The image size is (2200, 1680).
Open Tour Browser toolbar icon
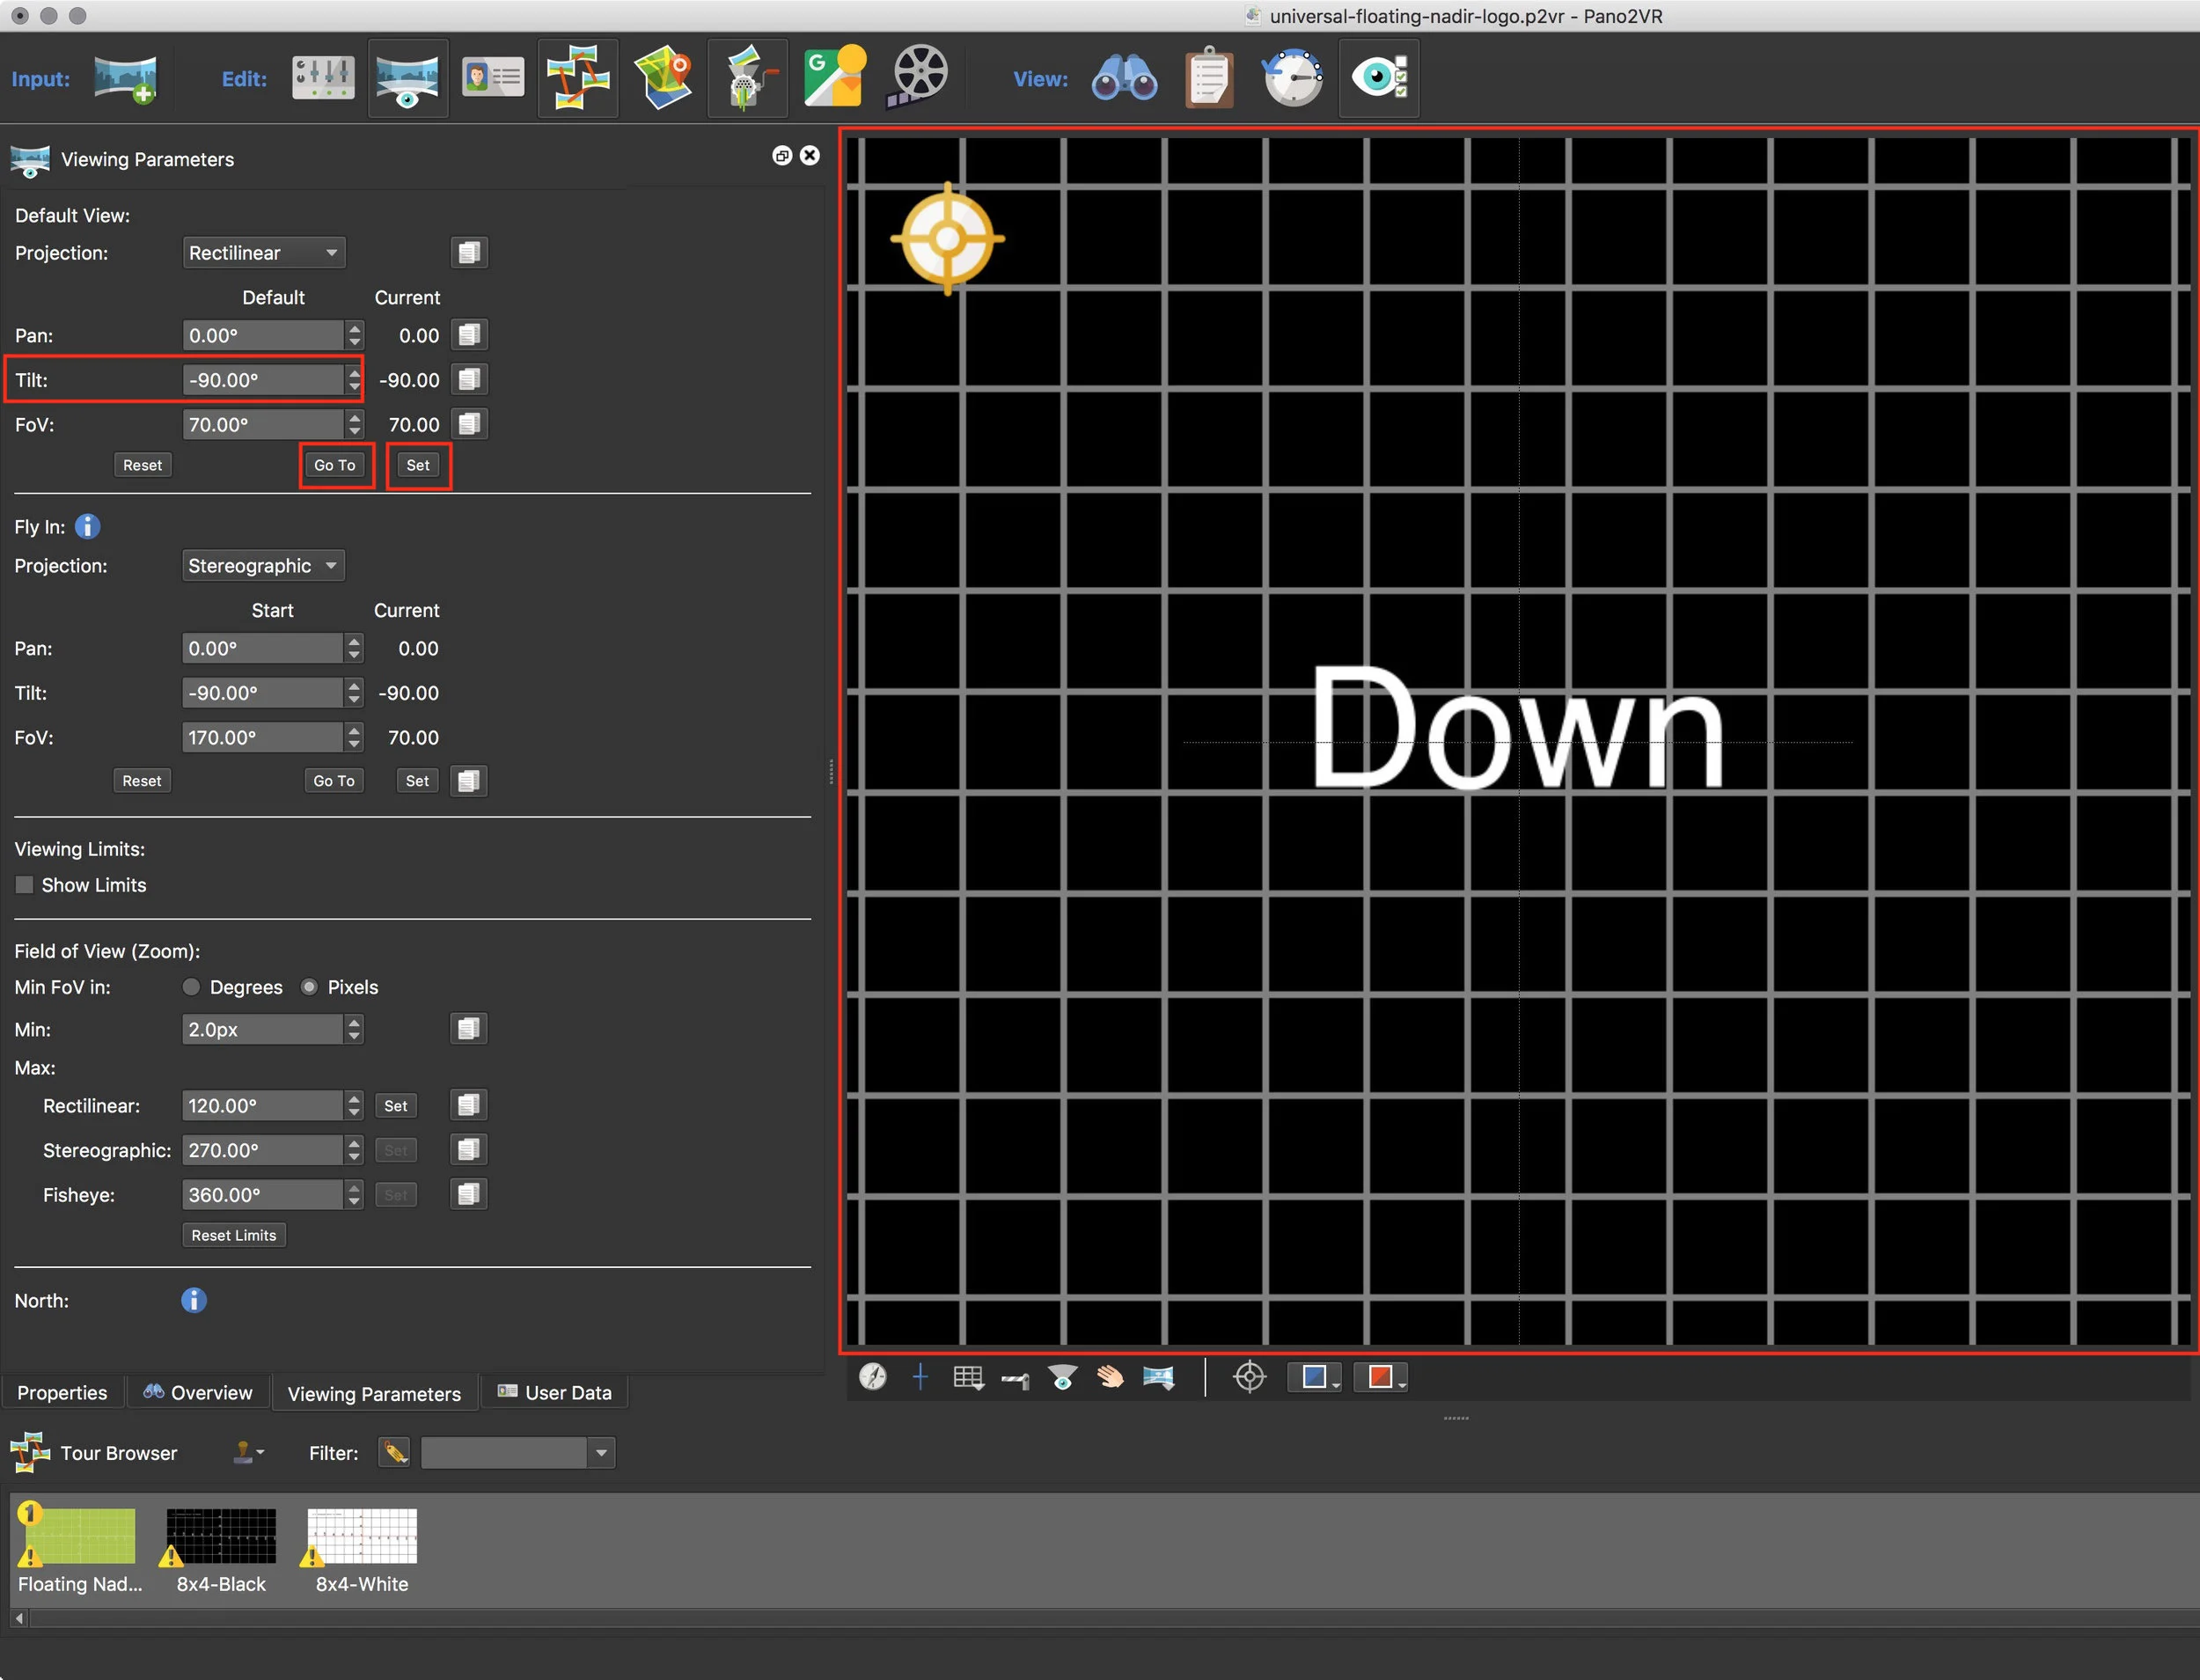[578, 78]
